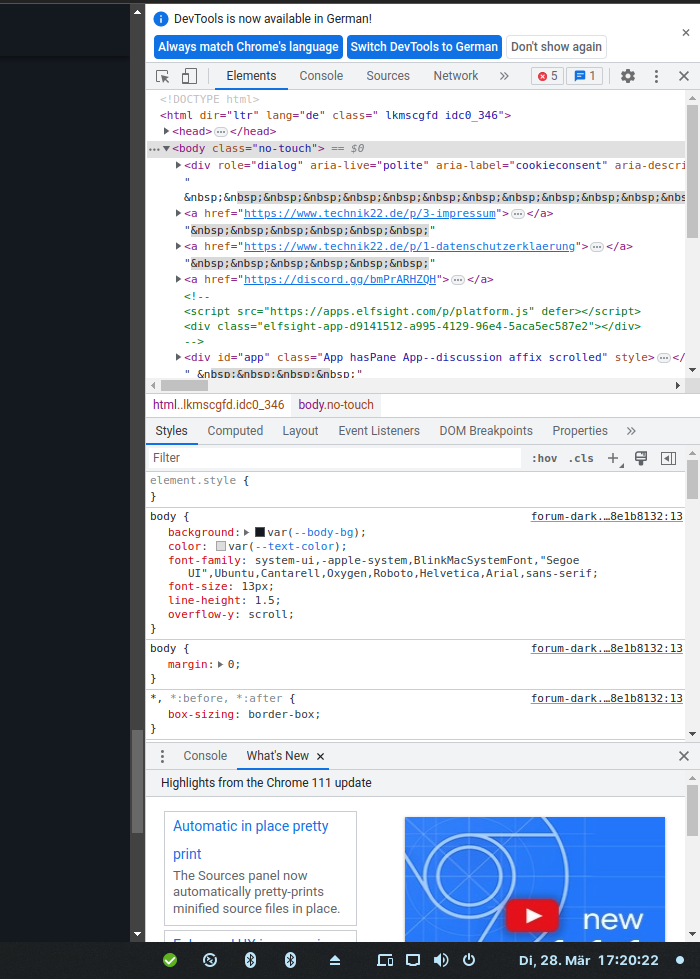Open the volume speaker tray icon

click(x=441, y=960)
